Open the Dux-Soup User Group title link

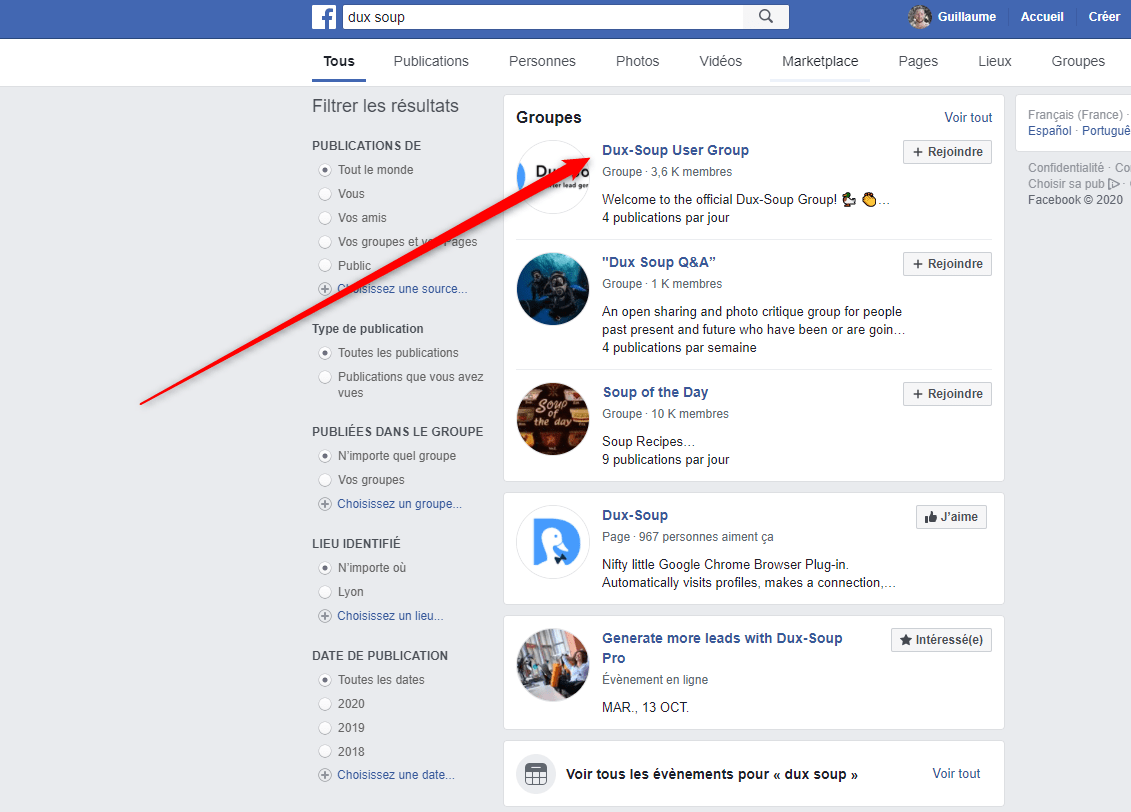tap(675, 150)
